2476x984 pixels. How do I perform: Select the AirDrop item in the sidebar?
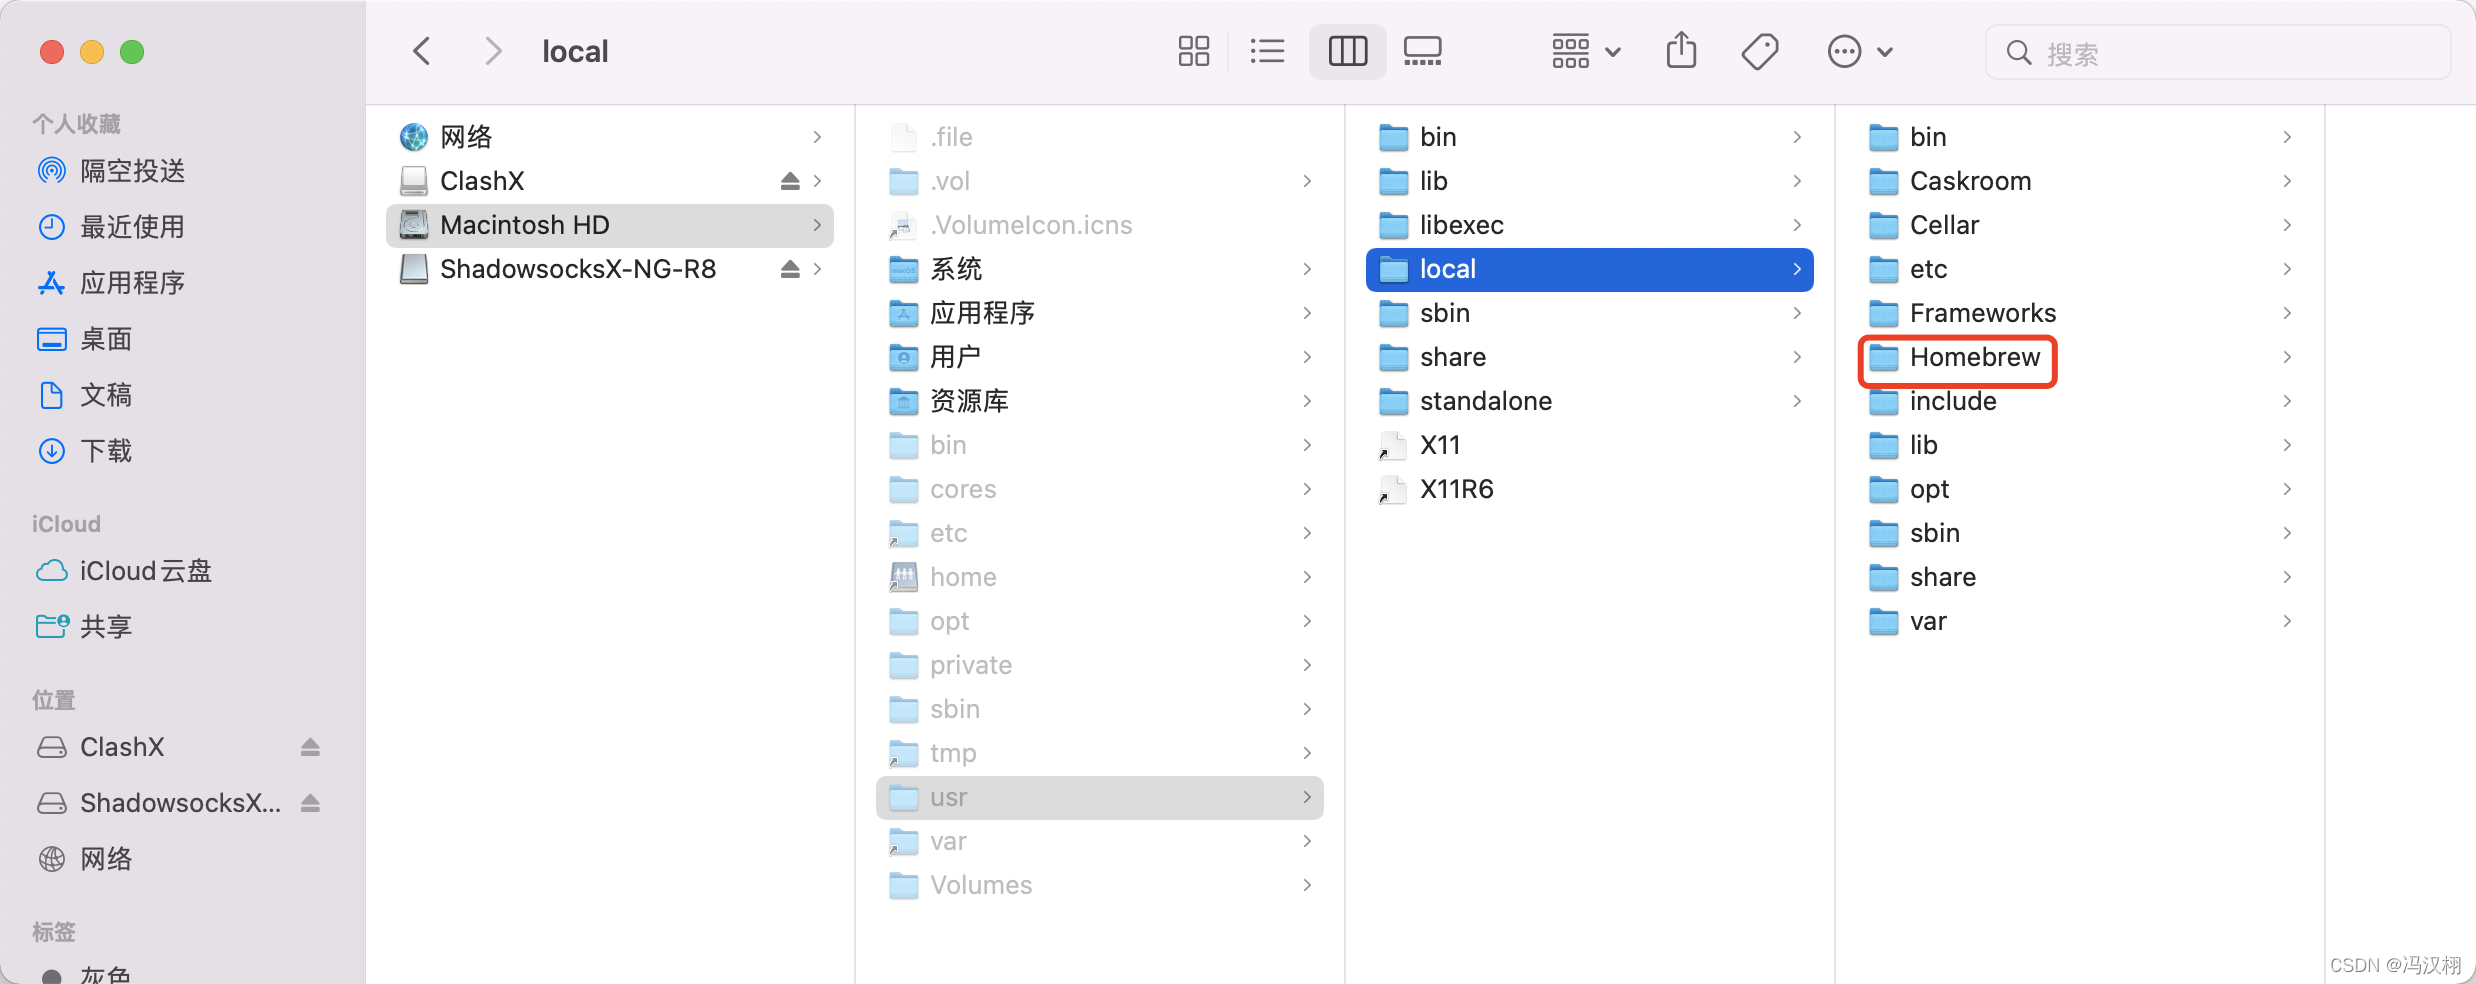click(132, 170)
